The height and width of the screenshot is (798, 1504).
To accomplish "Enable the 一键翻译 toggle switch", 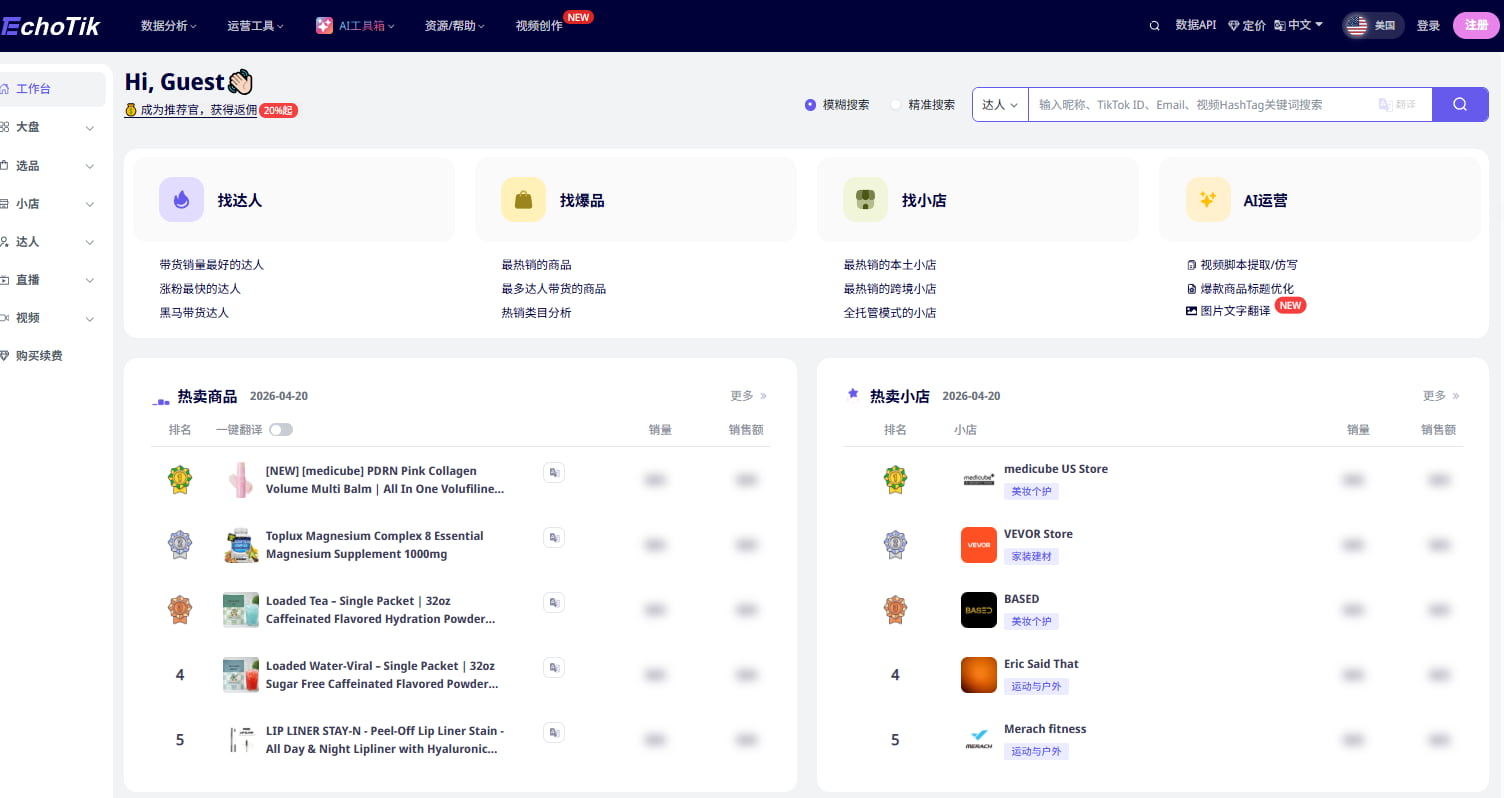I will (x=281, y=430).
